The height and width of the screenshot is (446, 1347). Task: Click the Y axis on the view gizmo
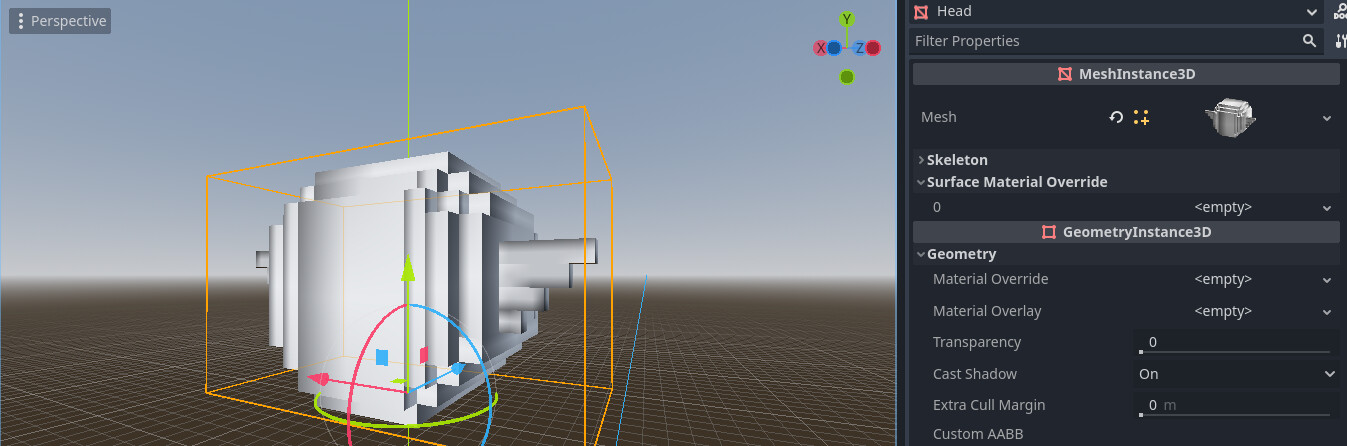coord(847,19)
